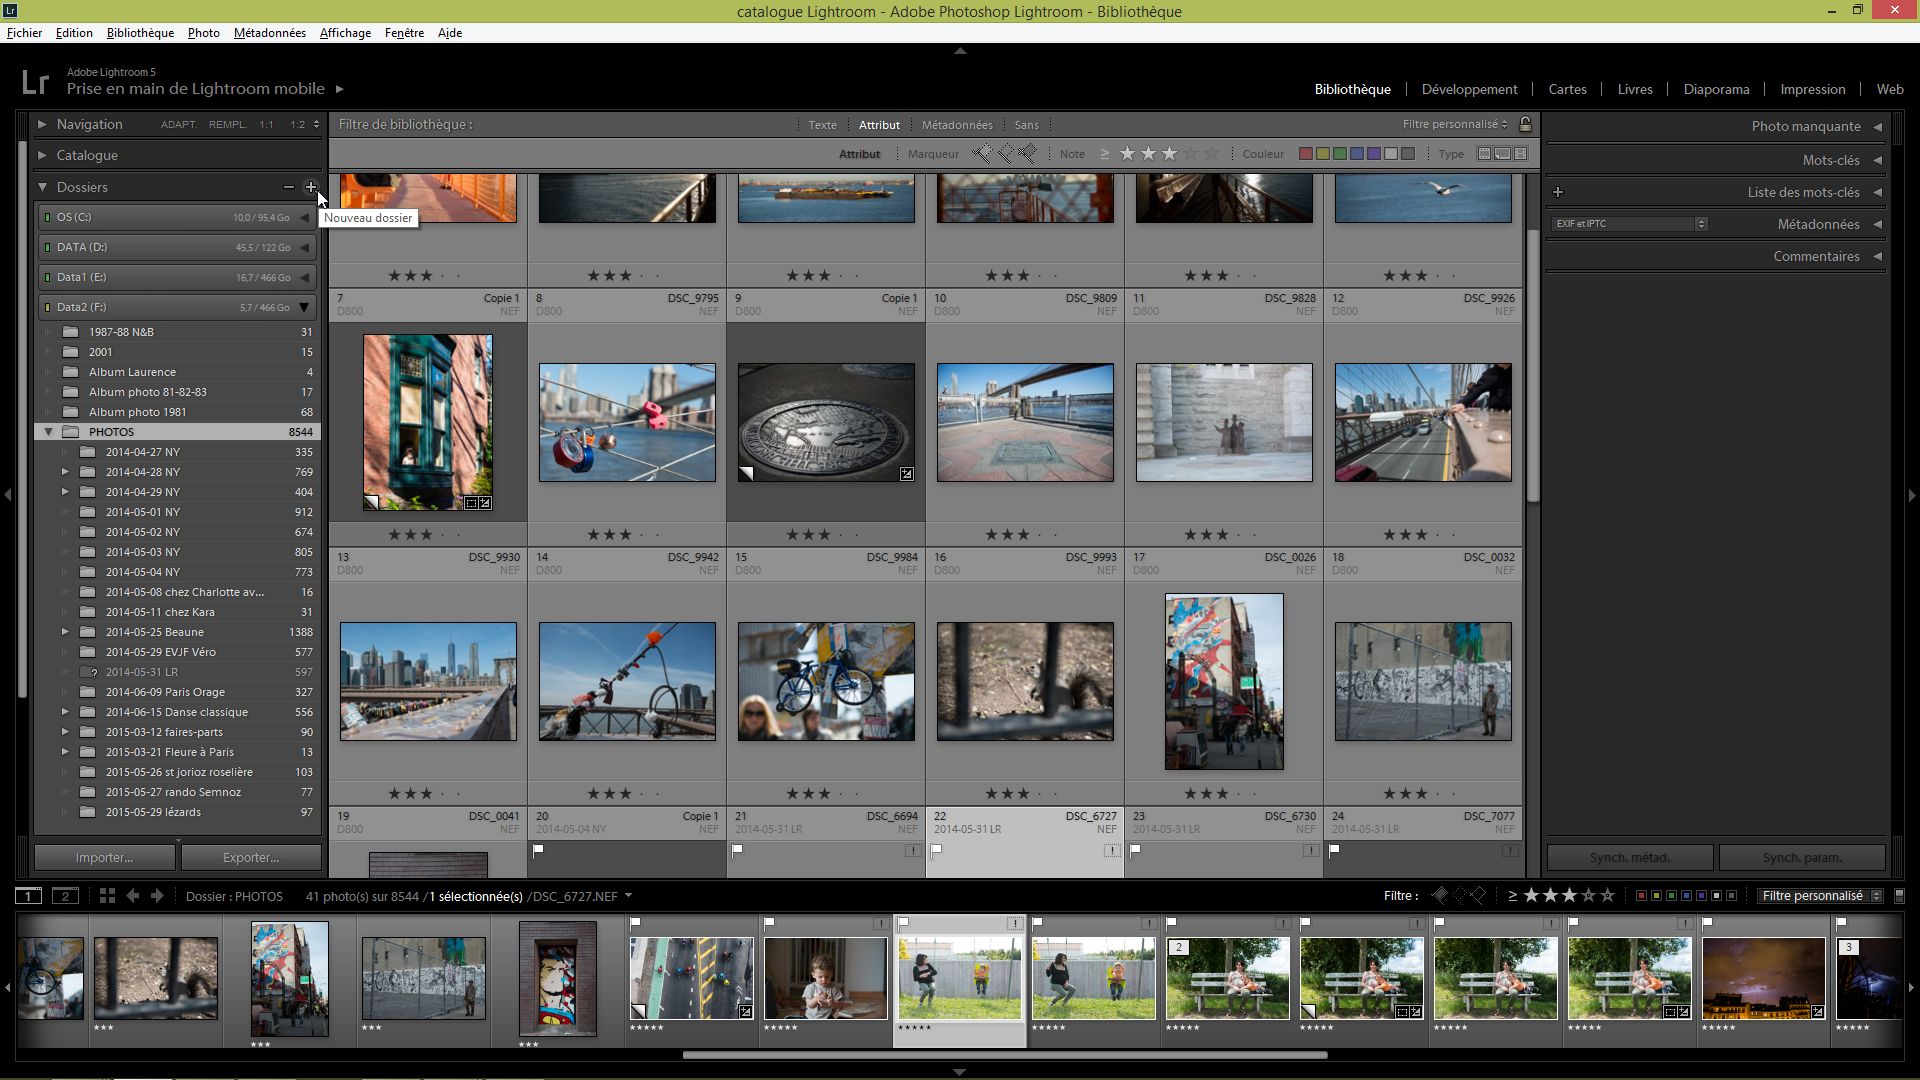This screenshot has width=1920, height=1080.
Task: Click the go back arrow in filmstrip bar
Action: click(133, 896)
